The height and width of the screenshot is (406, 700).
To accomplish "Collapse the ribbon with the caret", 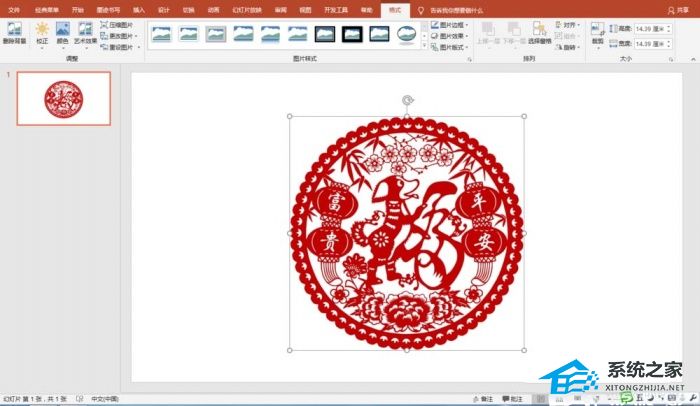I will (x=693, y=59).
